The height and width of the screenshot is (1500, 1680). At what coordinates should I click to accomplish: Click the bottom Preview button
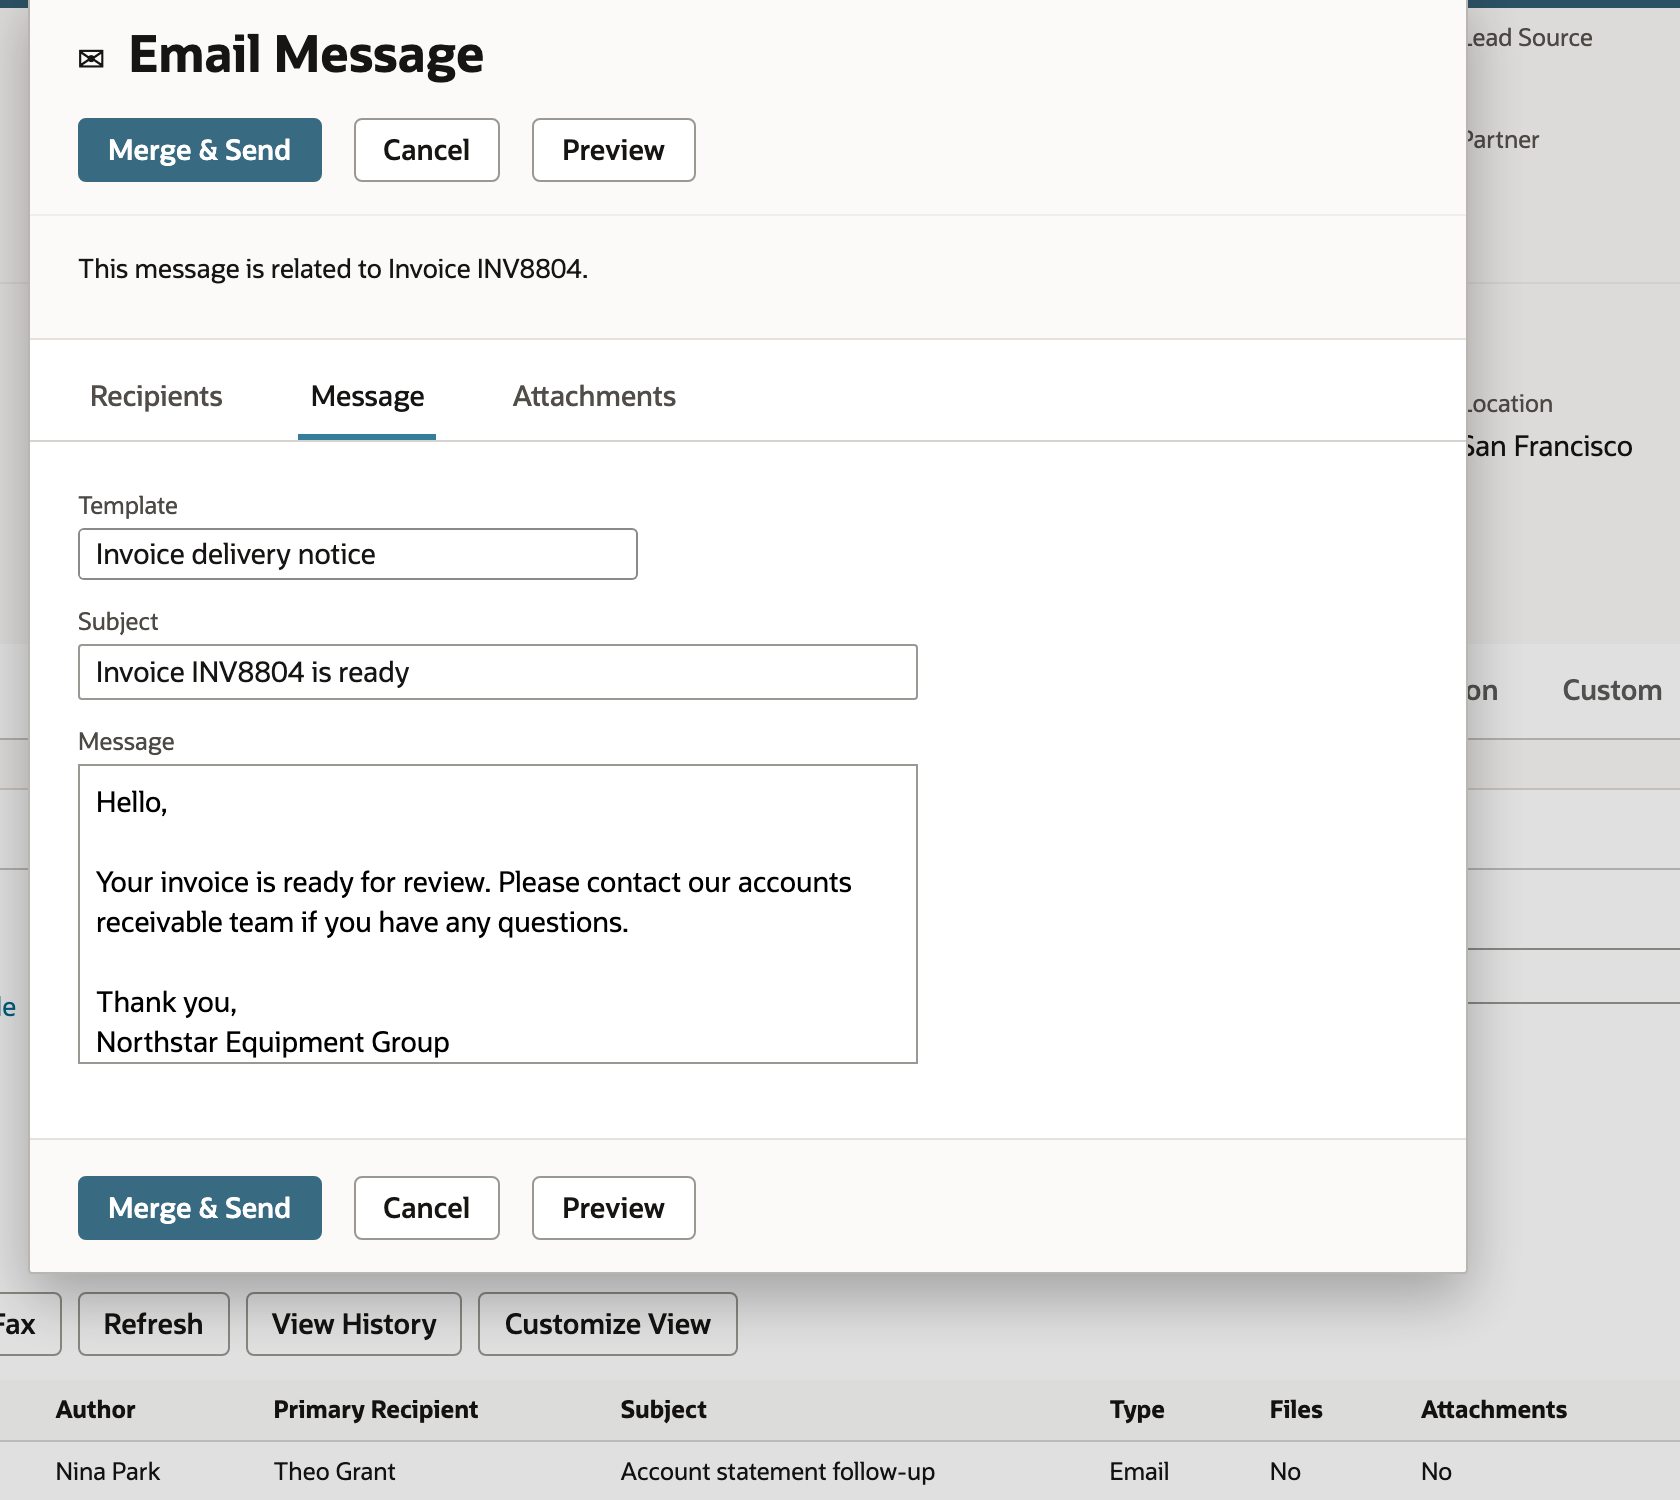coord(614,1208)
